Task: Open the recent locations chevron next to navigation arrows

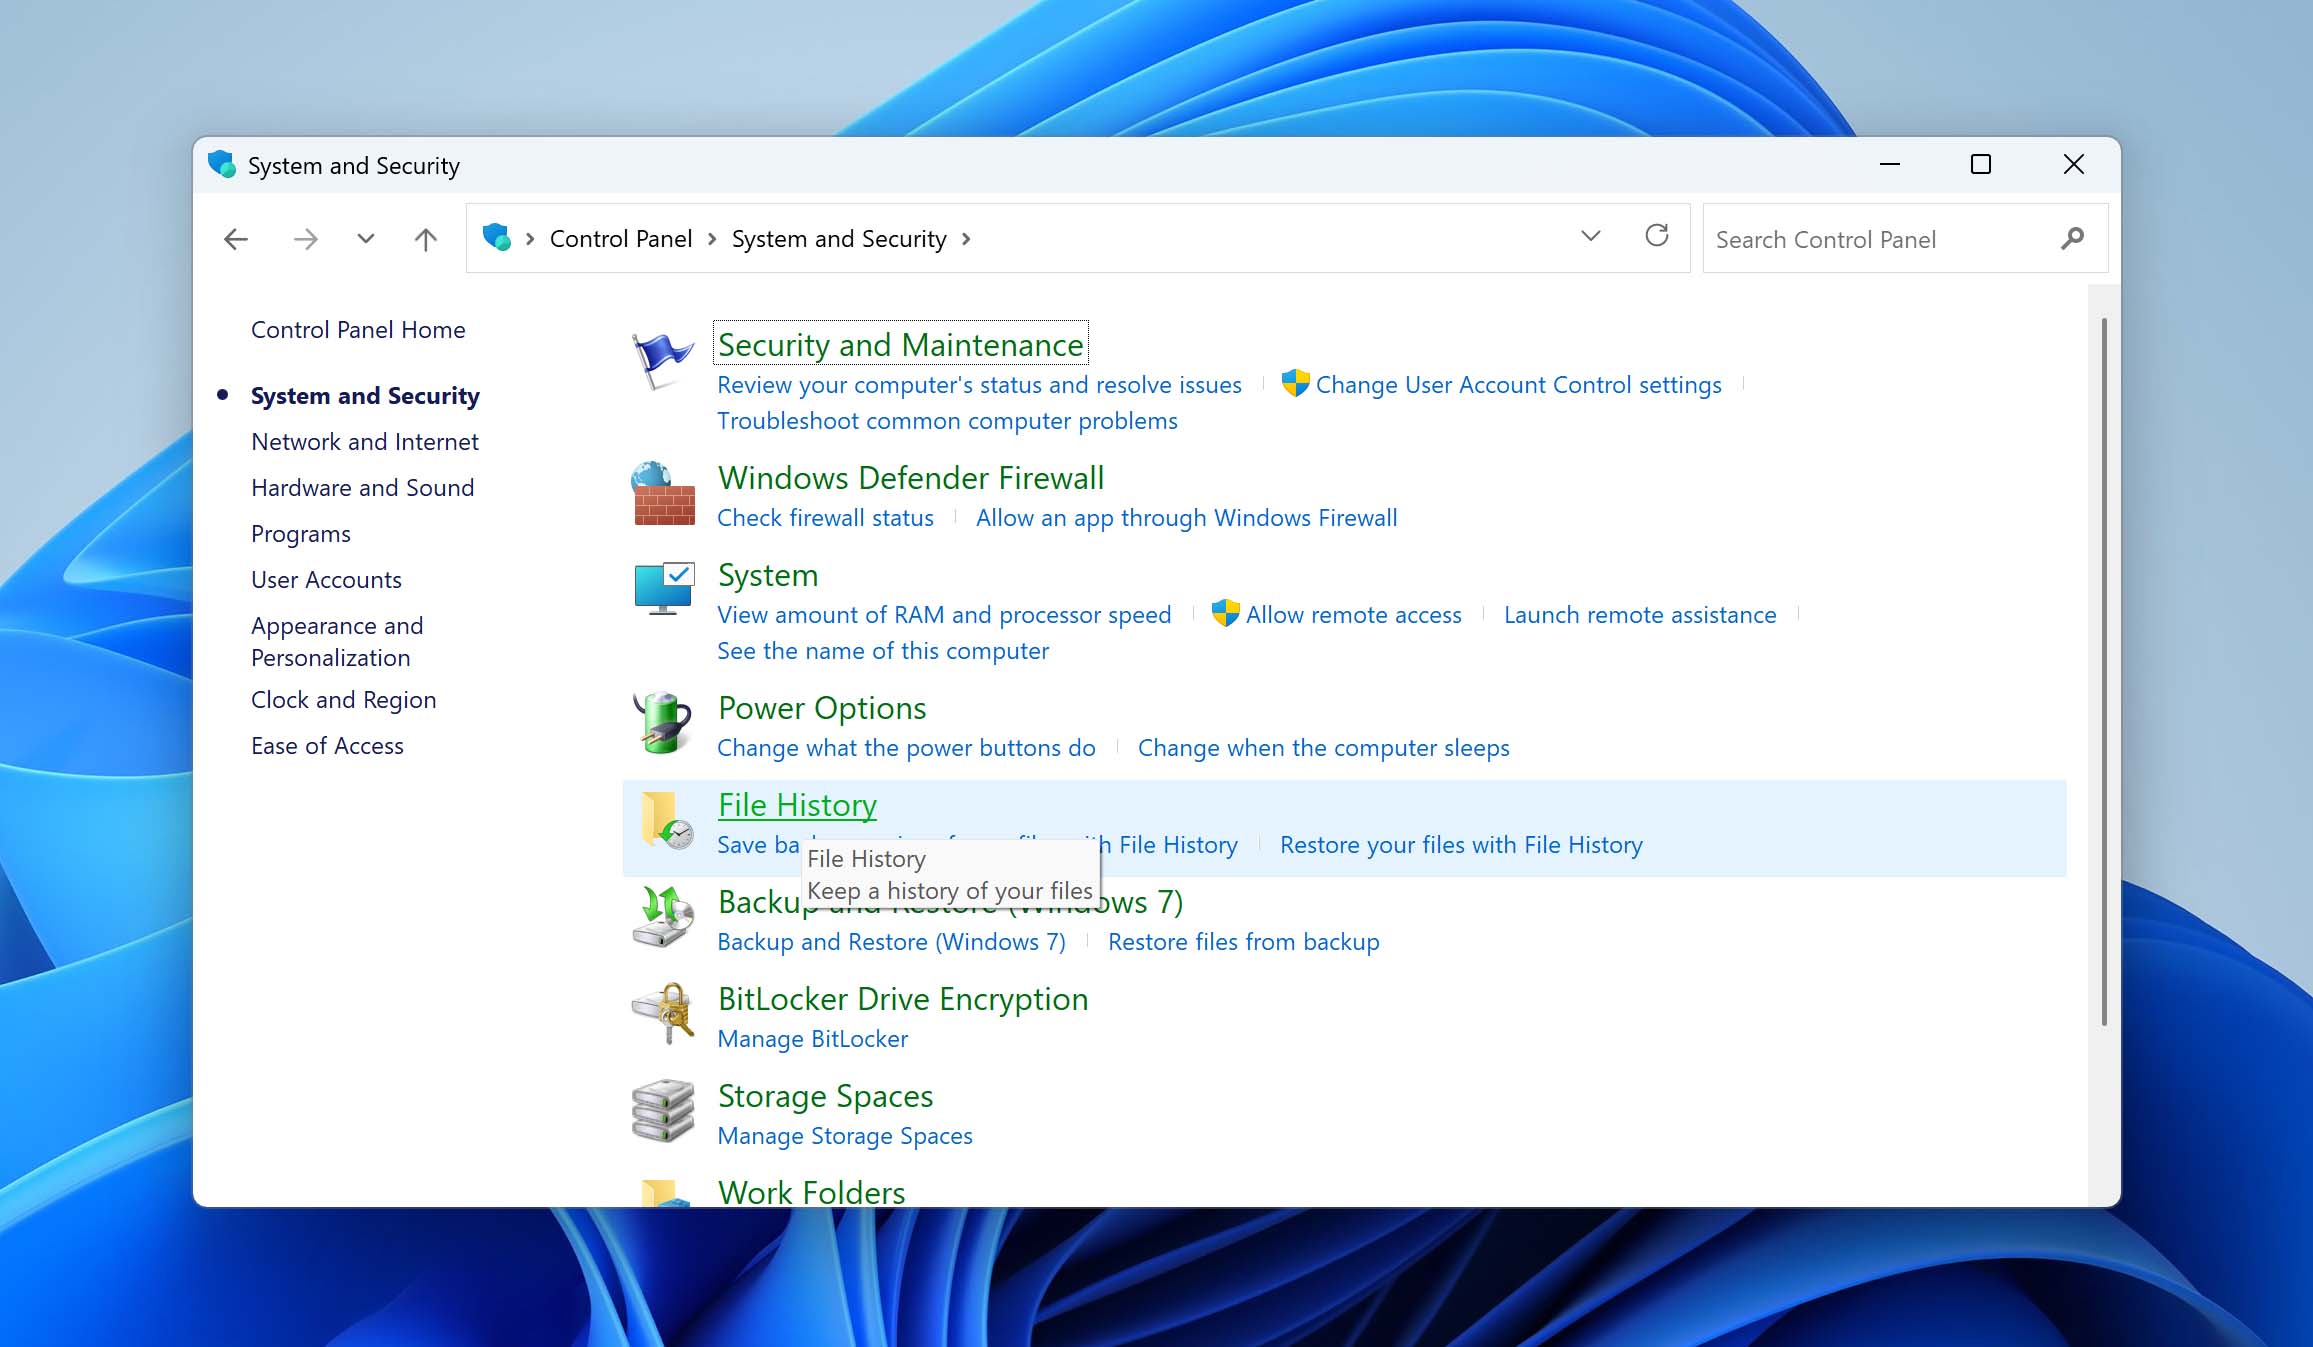Action: click(366, 238)
